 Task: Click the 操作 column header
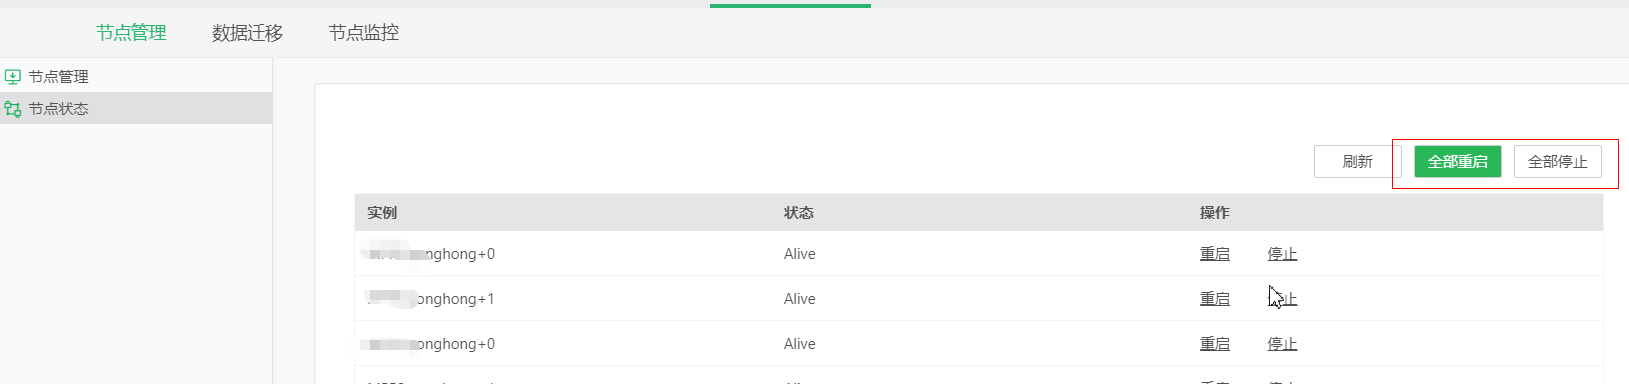[1215, 213]
